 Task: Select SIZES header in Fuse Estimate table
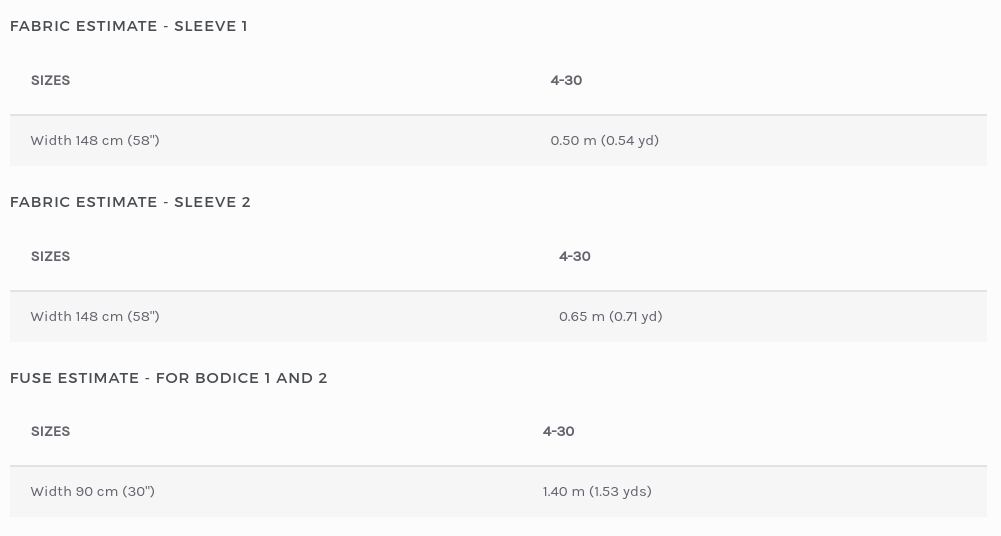[50, 431]
